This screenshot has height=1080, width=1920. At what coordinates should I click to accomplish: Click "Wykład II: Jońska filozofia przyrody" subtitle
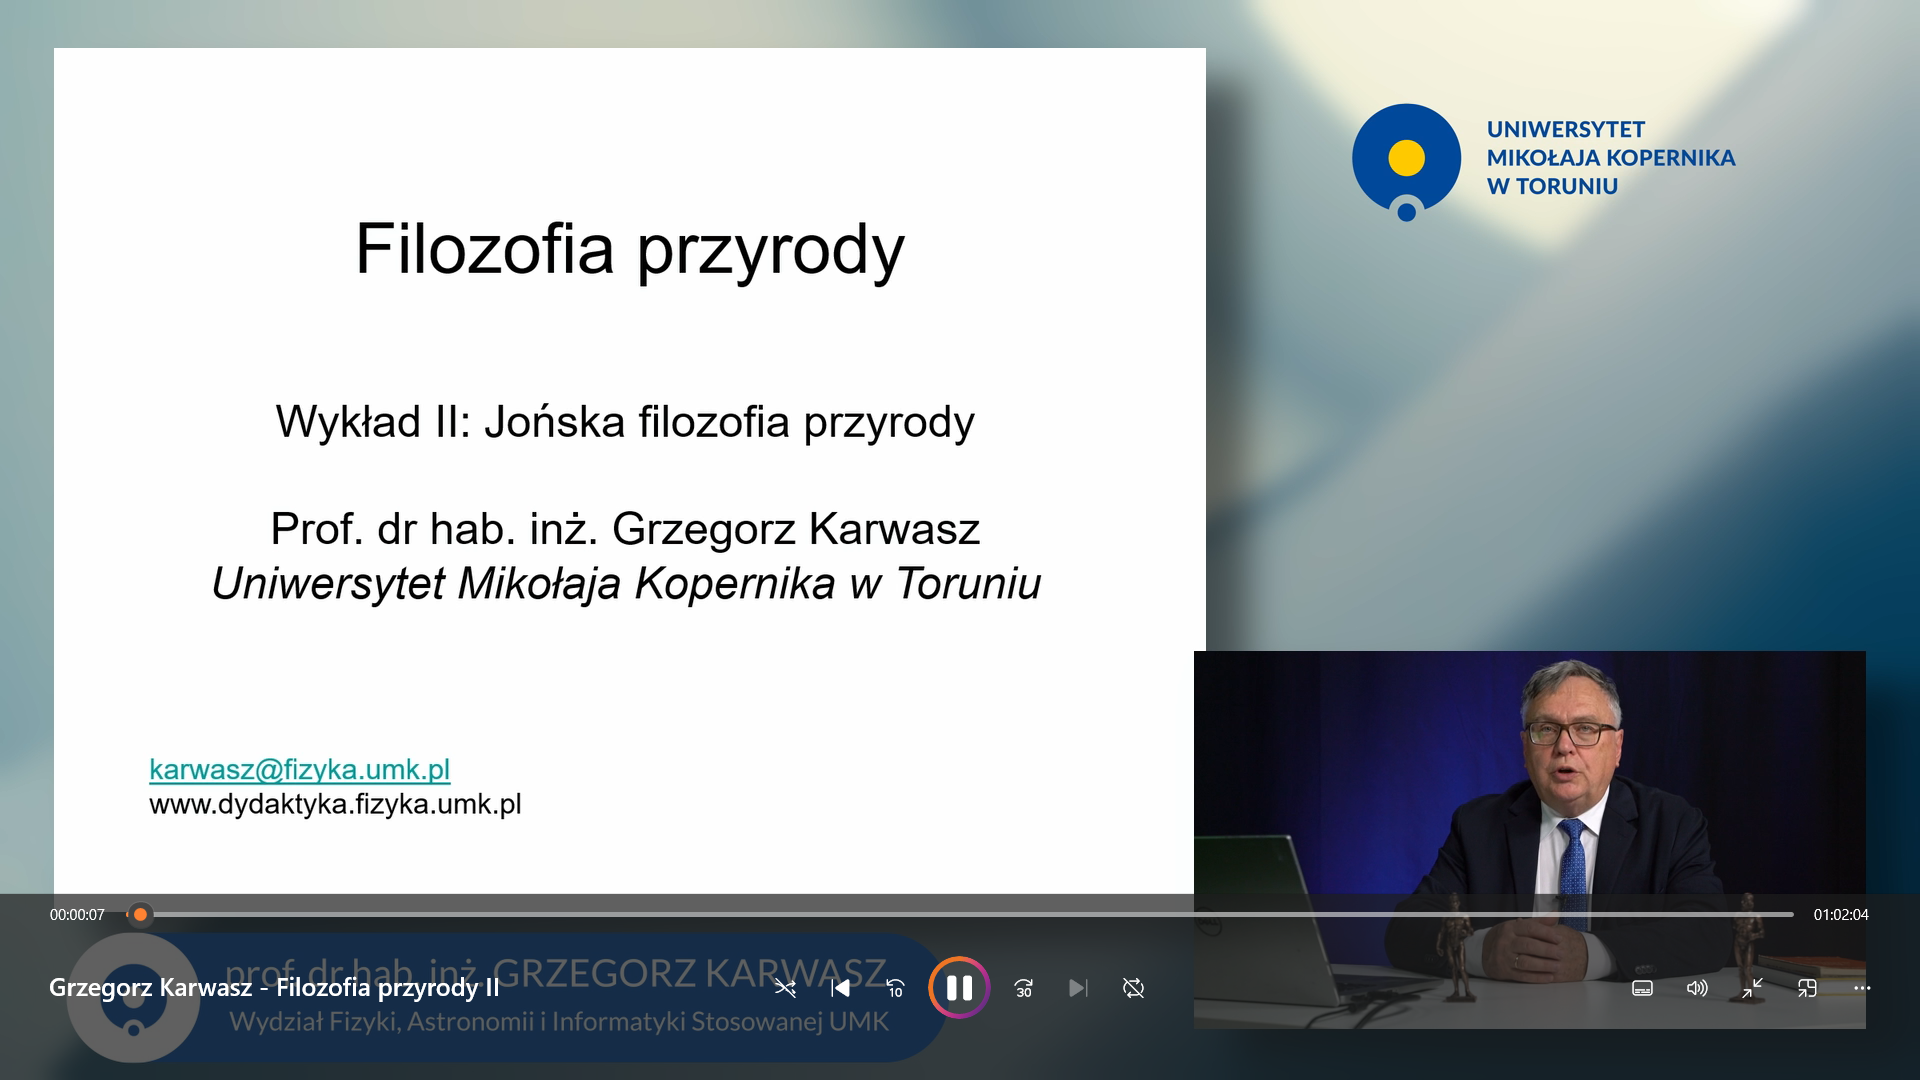(625, 422)
